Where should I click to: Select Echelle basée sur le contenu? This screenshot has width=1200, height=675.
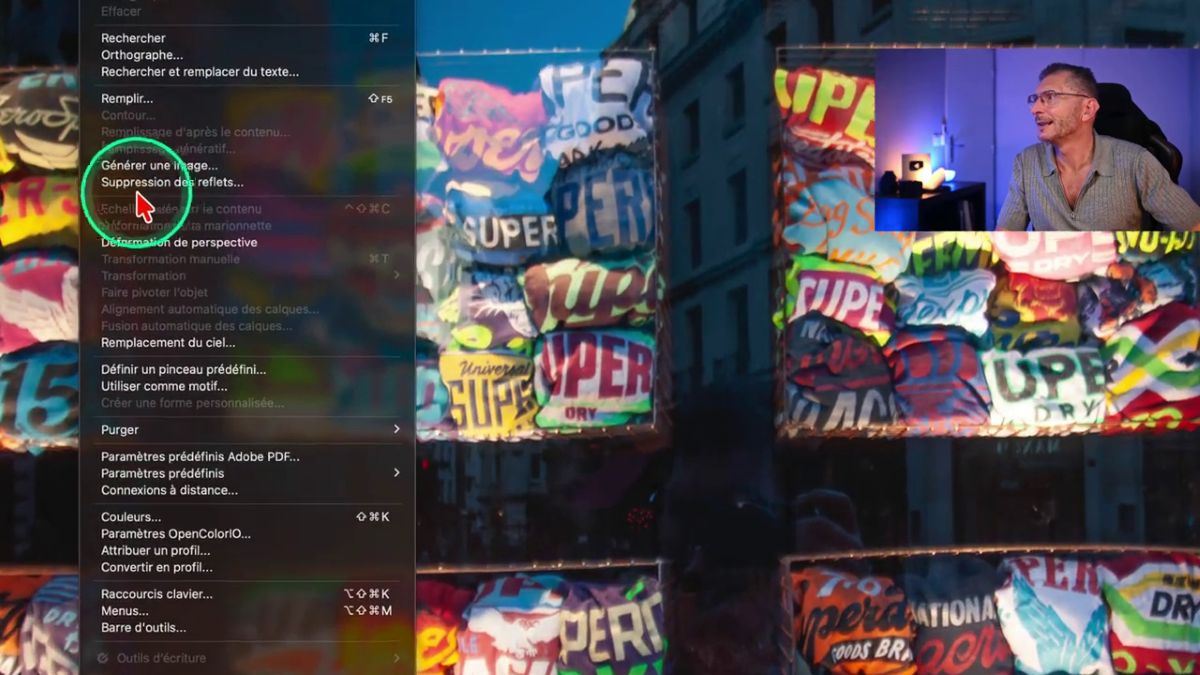181,209
